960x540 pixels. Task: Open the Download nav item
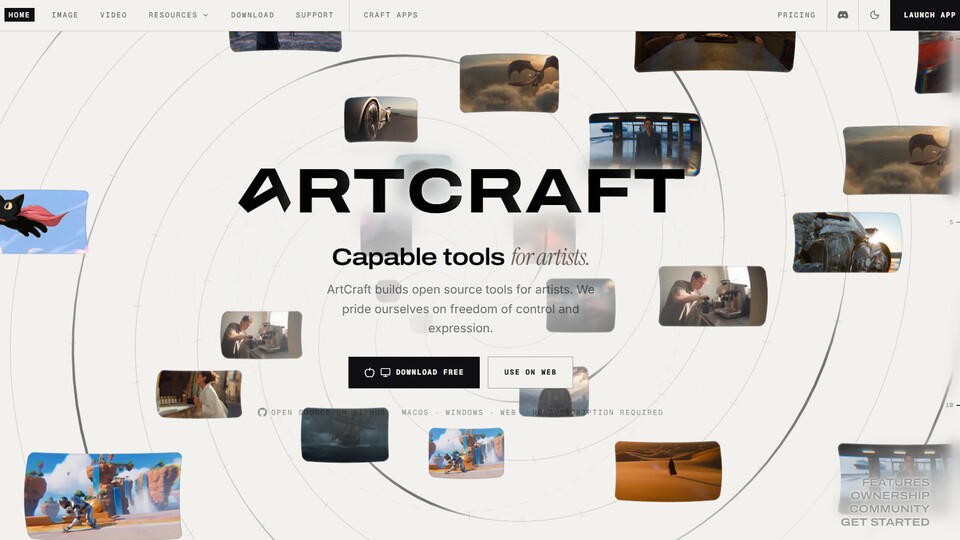click(x=252, y=15)
